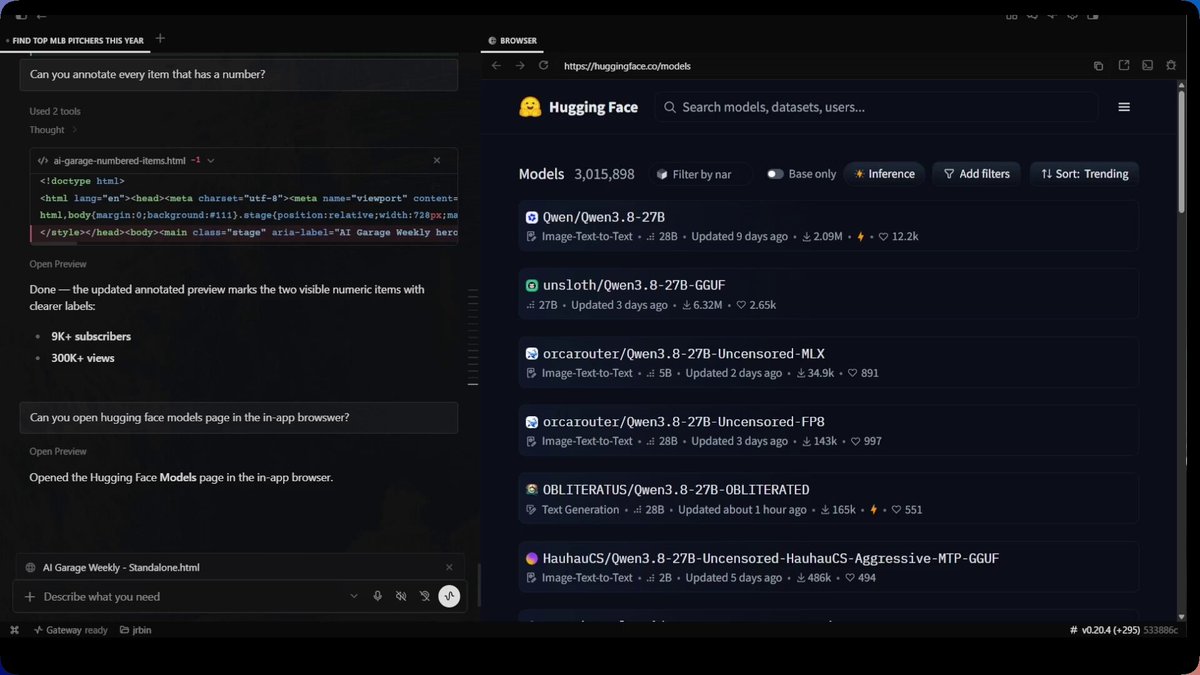Click the plus attach icon in prompt box
Viewport: 1200px width, 675px height.
[29, 597]
